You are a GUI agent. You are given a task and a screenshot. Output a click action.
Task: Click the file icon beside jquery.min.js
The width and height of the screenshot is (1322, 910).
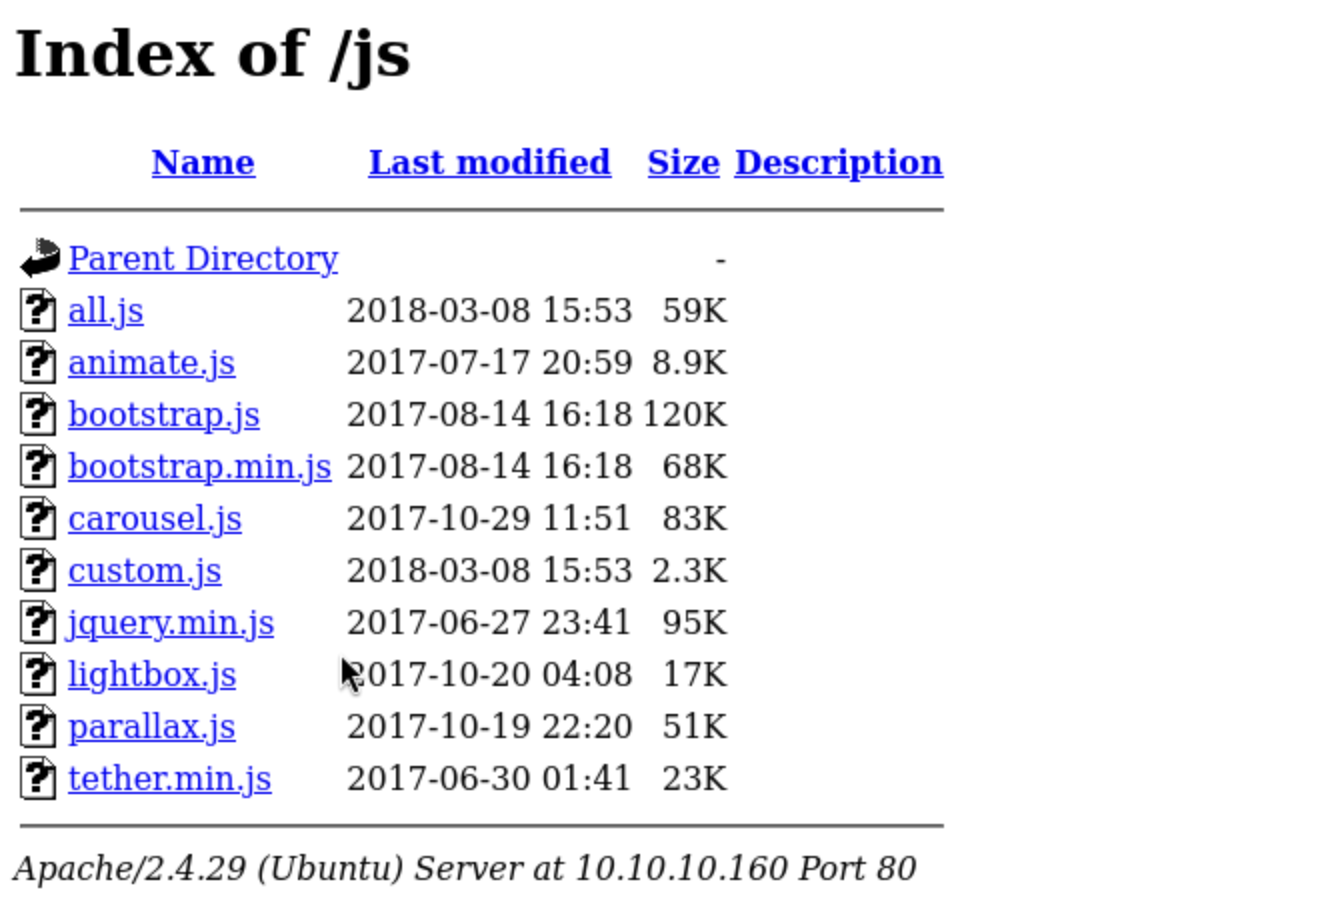click(38, 622)
